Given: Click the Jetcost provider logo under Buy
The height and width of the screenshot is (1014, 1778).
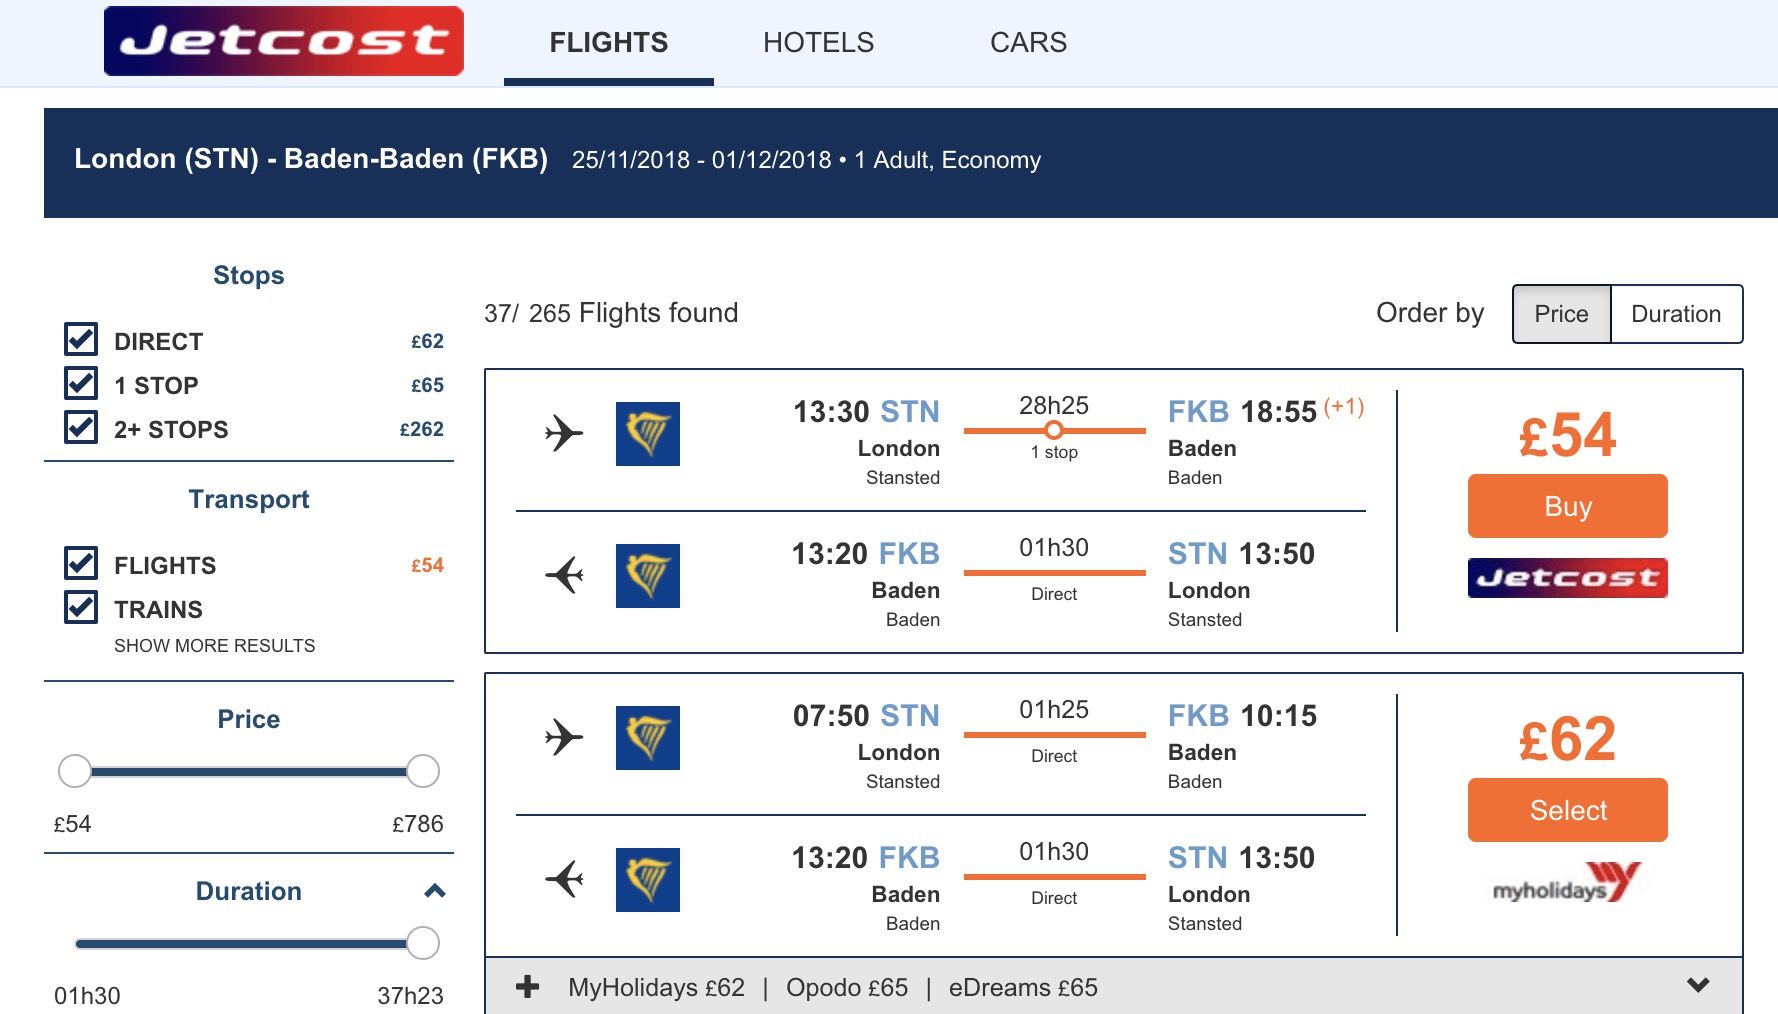Looking at the screenshot, I should (1567, 578).
